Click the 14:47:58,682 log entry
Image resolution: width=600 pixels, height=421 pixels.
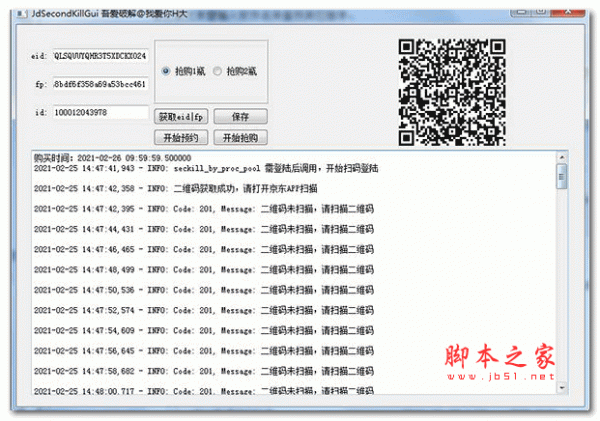(204, 371)
